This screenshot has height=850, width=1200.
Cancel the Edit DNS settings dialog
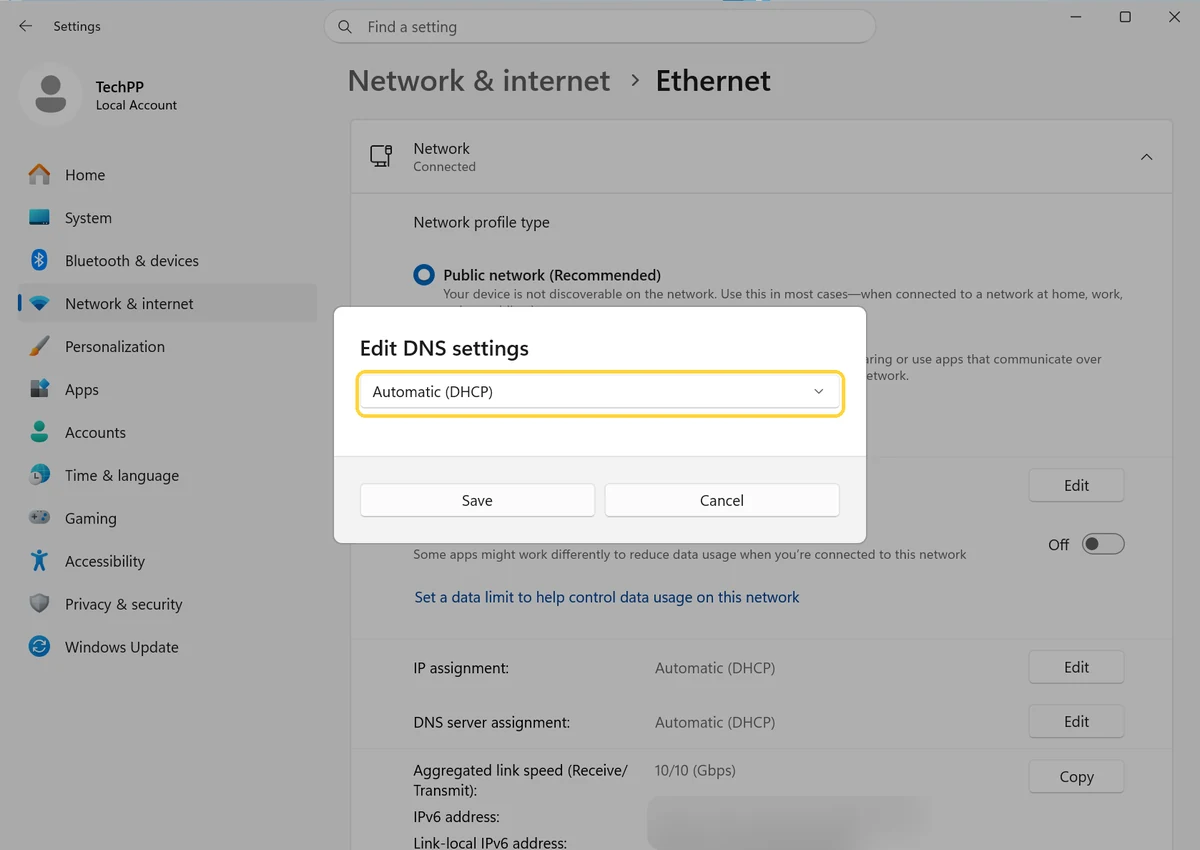point(721,500)
